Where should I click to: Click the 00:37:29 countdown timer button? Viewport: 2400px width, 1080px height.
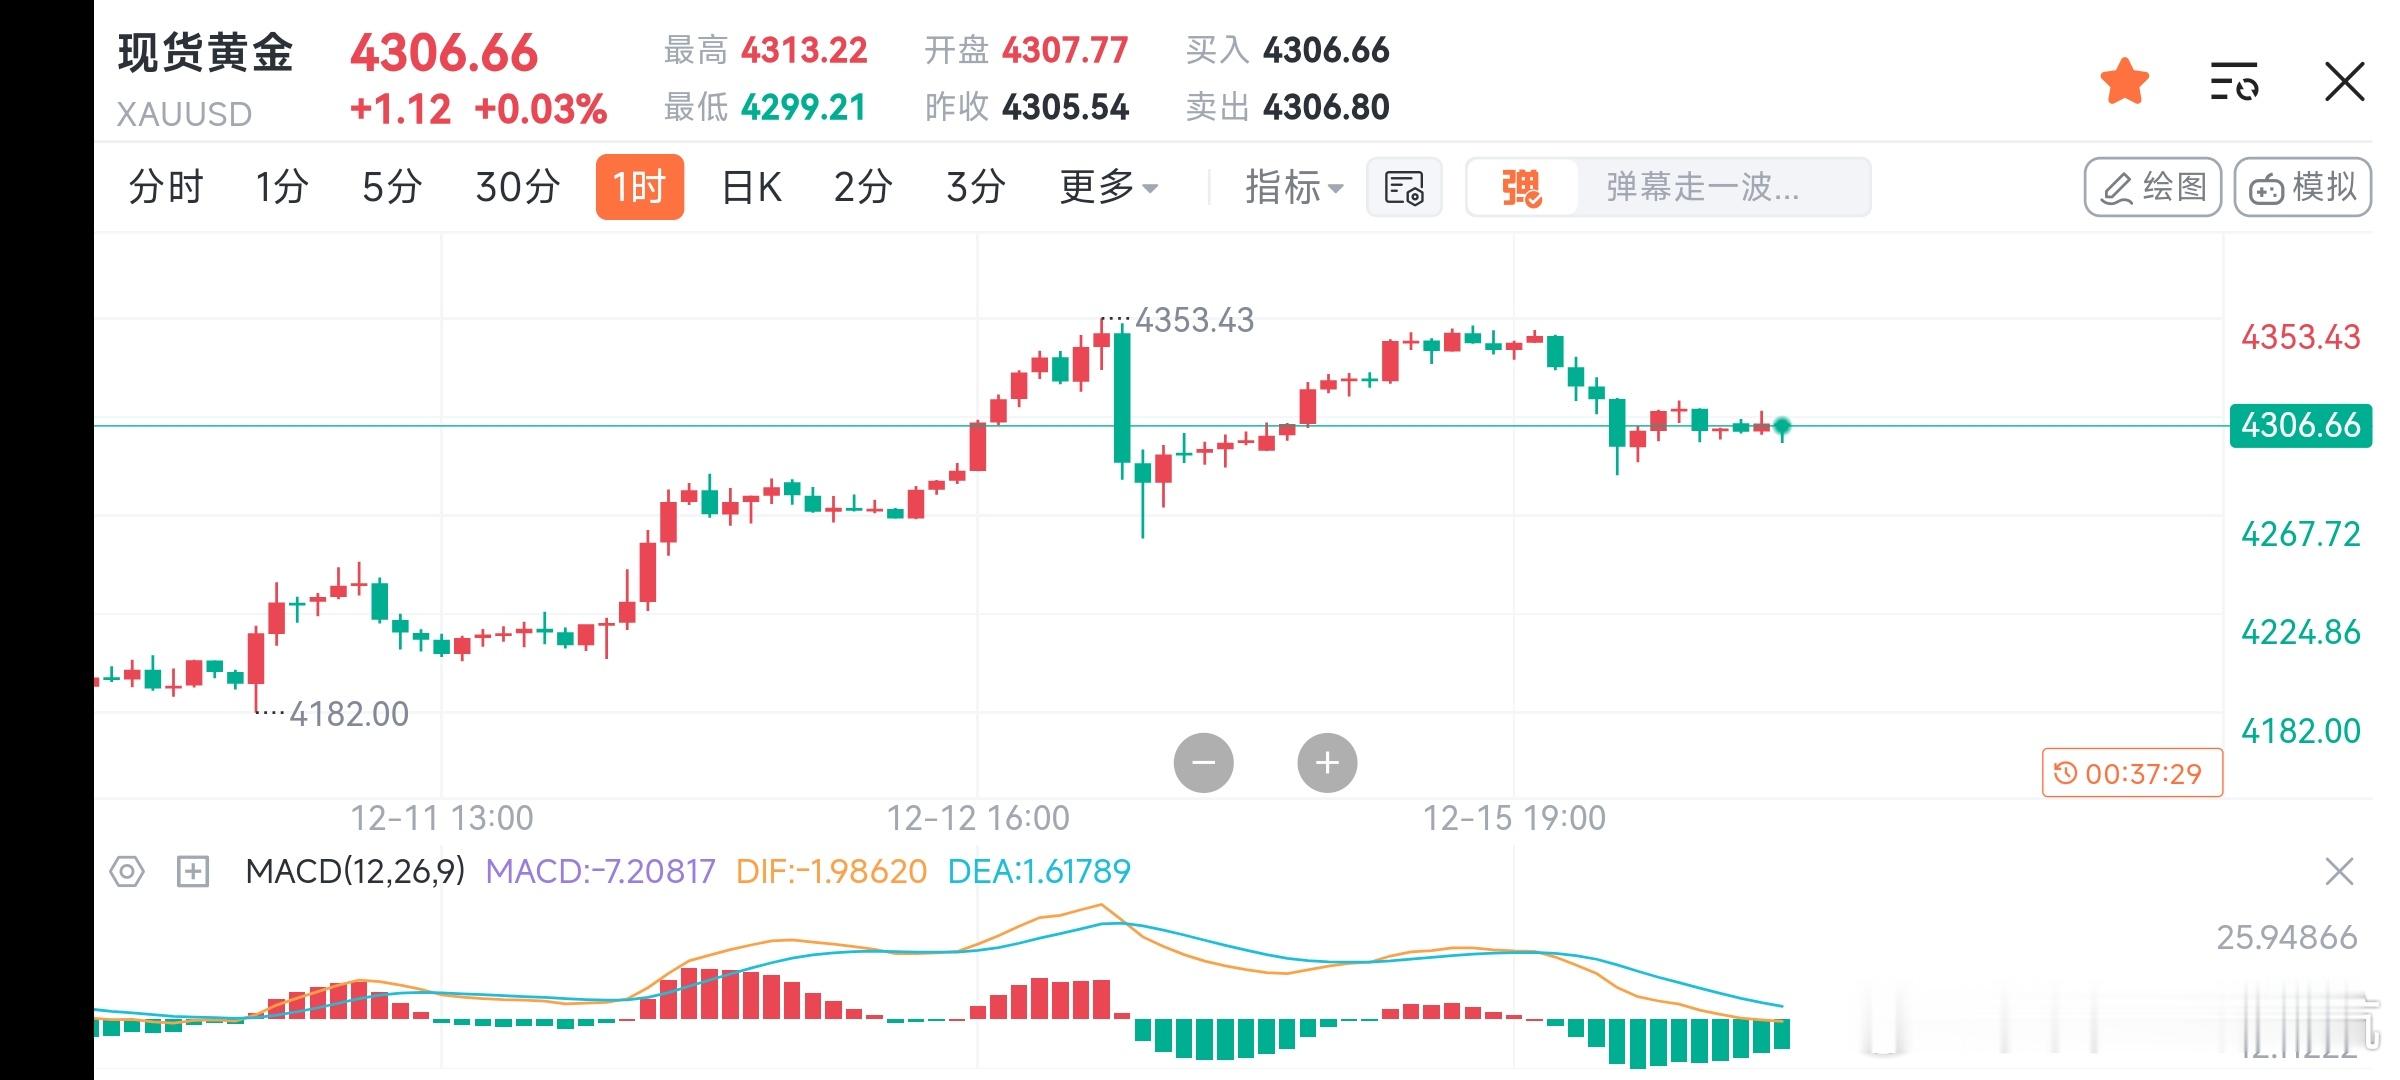tap(2132, 773)
